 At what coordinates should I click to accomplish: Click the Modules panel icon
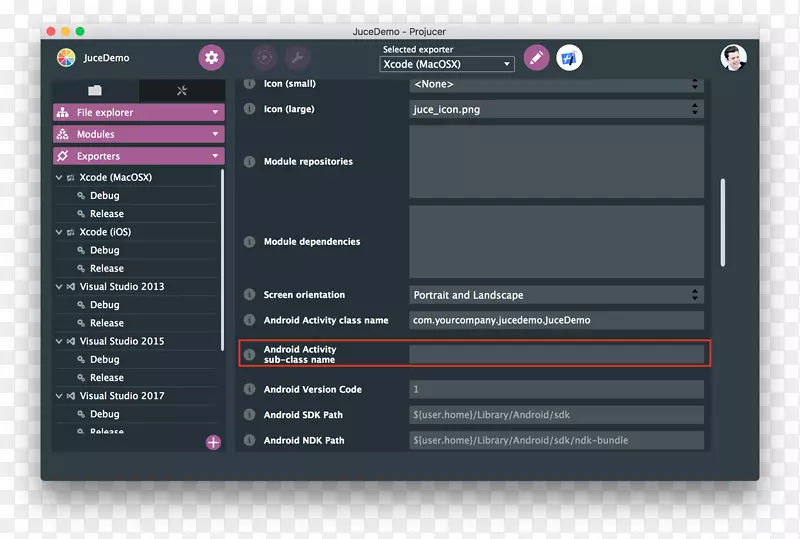coord(63,134)
